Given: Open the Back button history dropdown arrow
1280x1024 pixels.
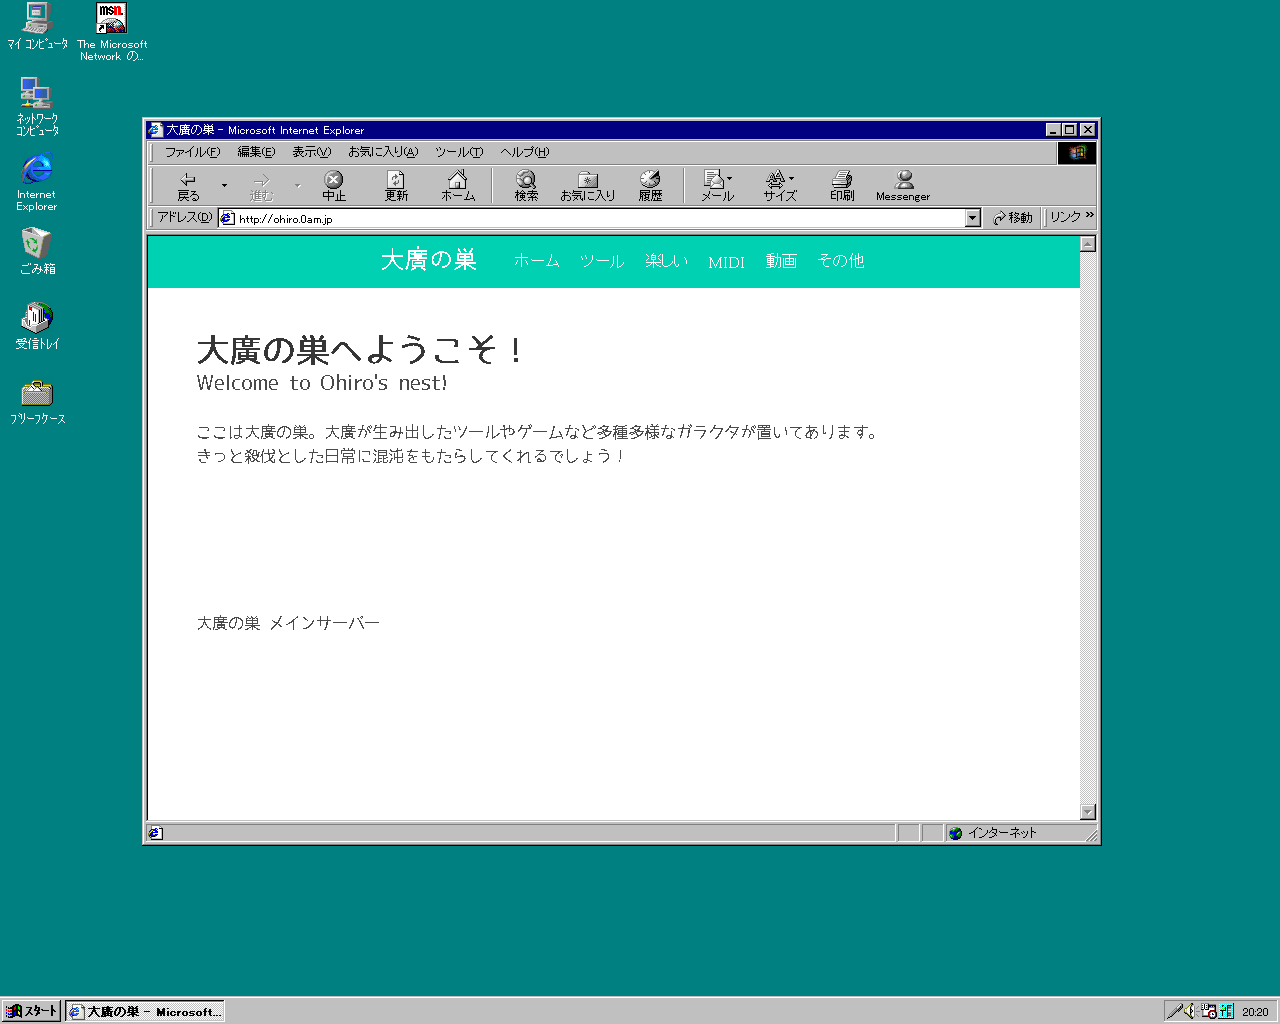Looking at the screenshot, I should click(224, 186).
